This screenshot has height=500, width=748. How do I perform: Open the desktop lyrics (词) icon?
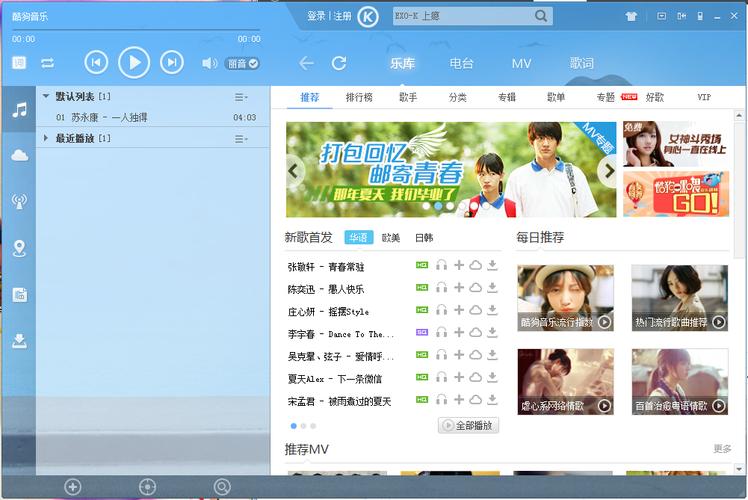19,63
